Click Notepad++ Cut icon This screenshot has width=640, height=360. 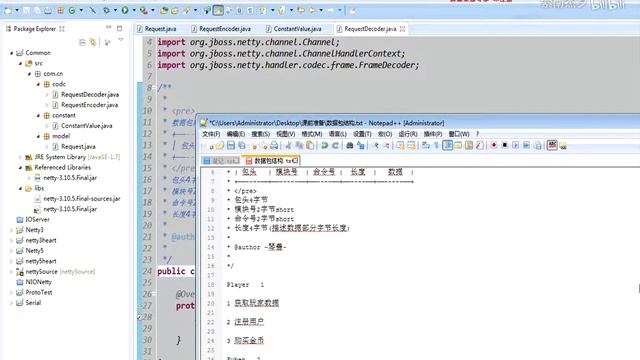288,145
